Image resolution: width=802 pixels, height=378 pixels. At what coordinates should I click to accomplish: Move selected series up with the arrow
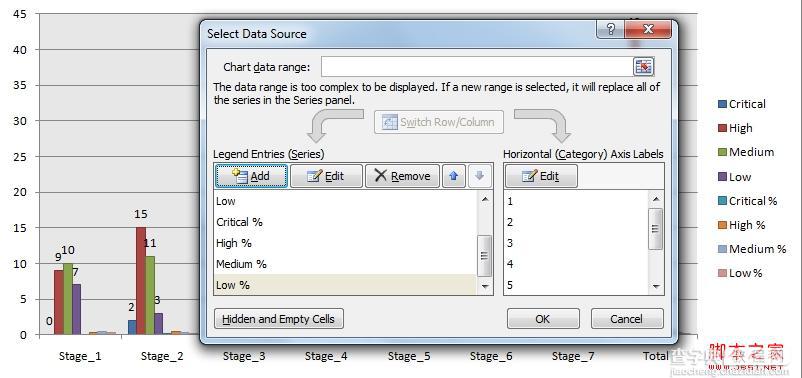pyautogui.click(x=453, y=176)
